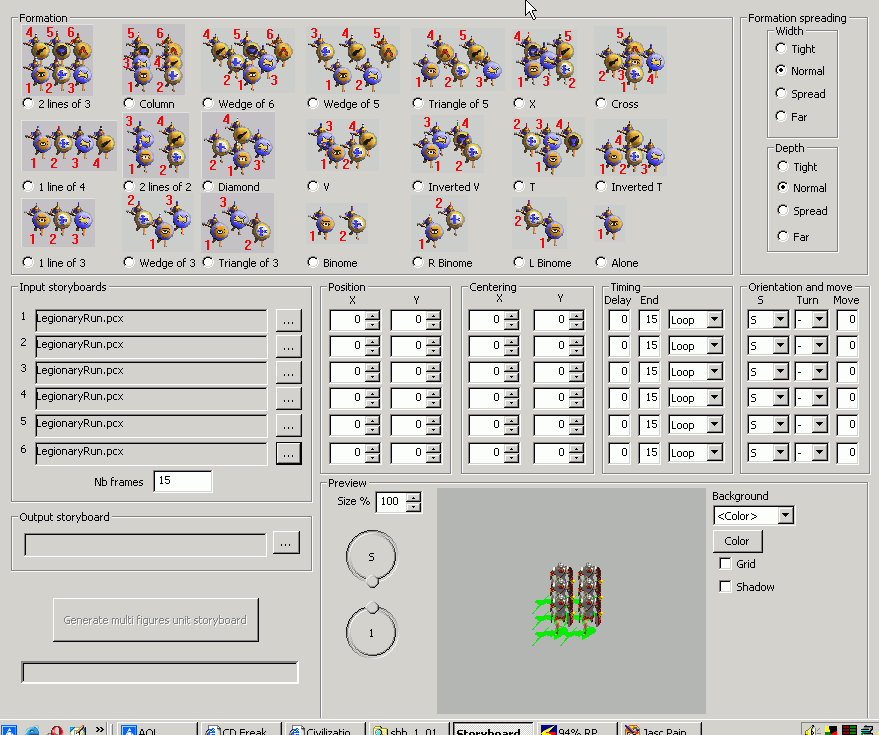Click the Diamond formation picture
Screen dimensions: 879x735
pos(238,145)
